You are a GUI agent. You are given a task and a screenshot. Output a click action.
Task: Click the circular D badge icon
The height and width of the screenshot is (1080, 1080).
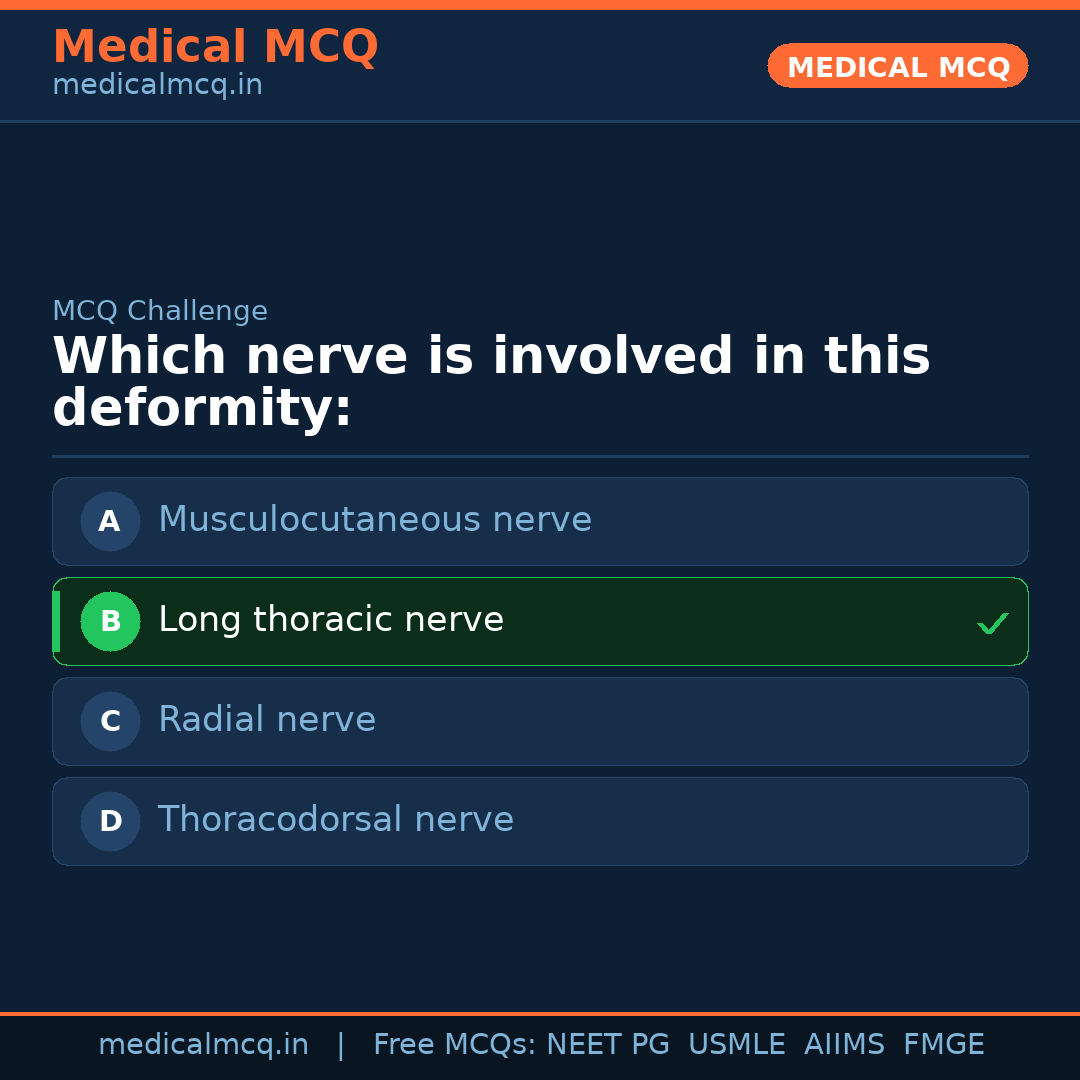coord(110,821)
